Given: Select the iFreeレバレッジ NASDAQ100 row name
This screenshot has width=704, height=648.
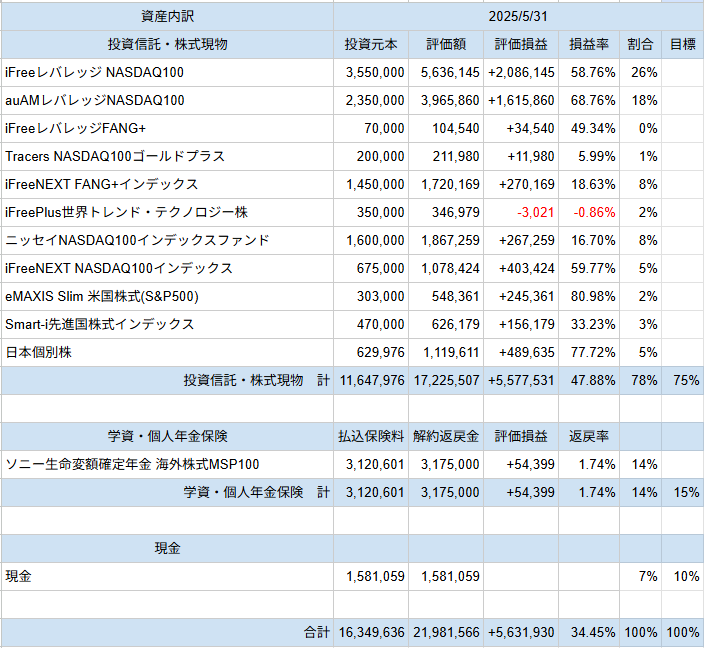Looking at the screenshot, I should tap(167, 72).
